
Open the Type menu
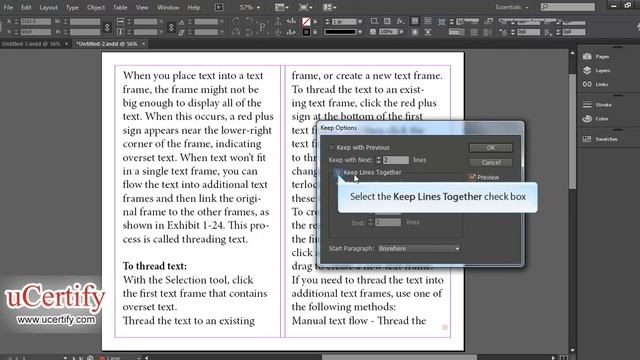coord(72,7)
